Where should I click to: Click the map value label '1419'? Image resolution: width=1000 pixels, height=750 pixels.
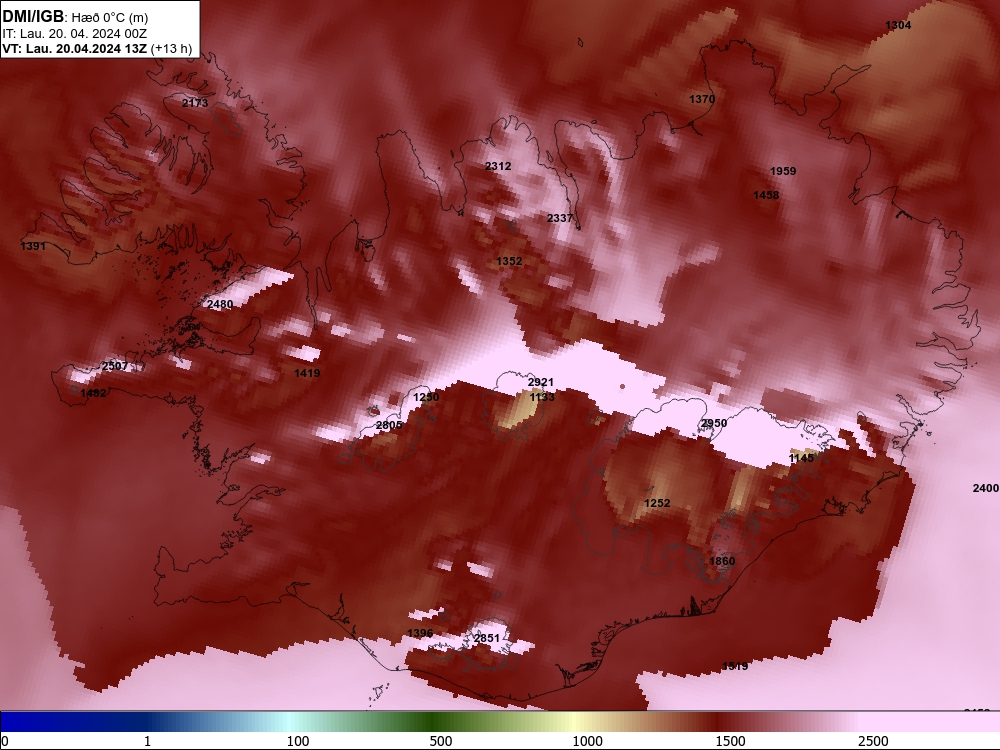pyautogui.click(x=307, y=373)
